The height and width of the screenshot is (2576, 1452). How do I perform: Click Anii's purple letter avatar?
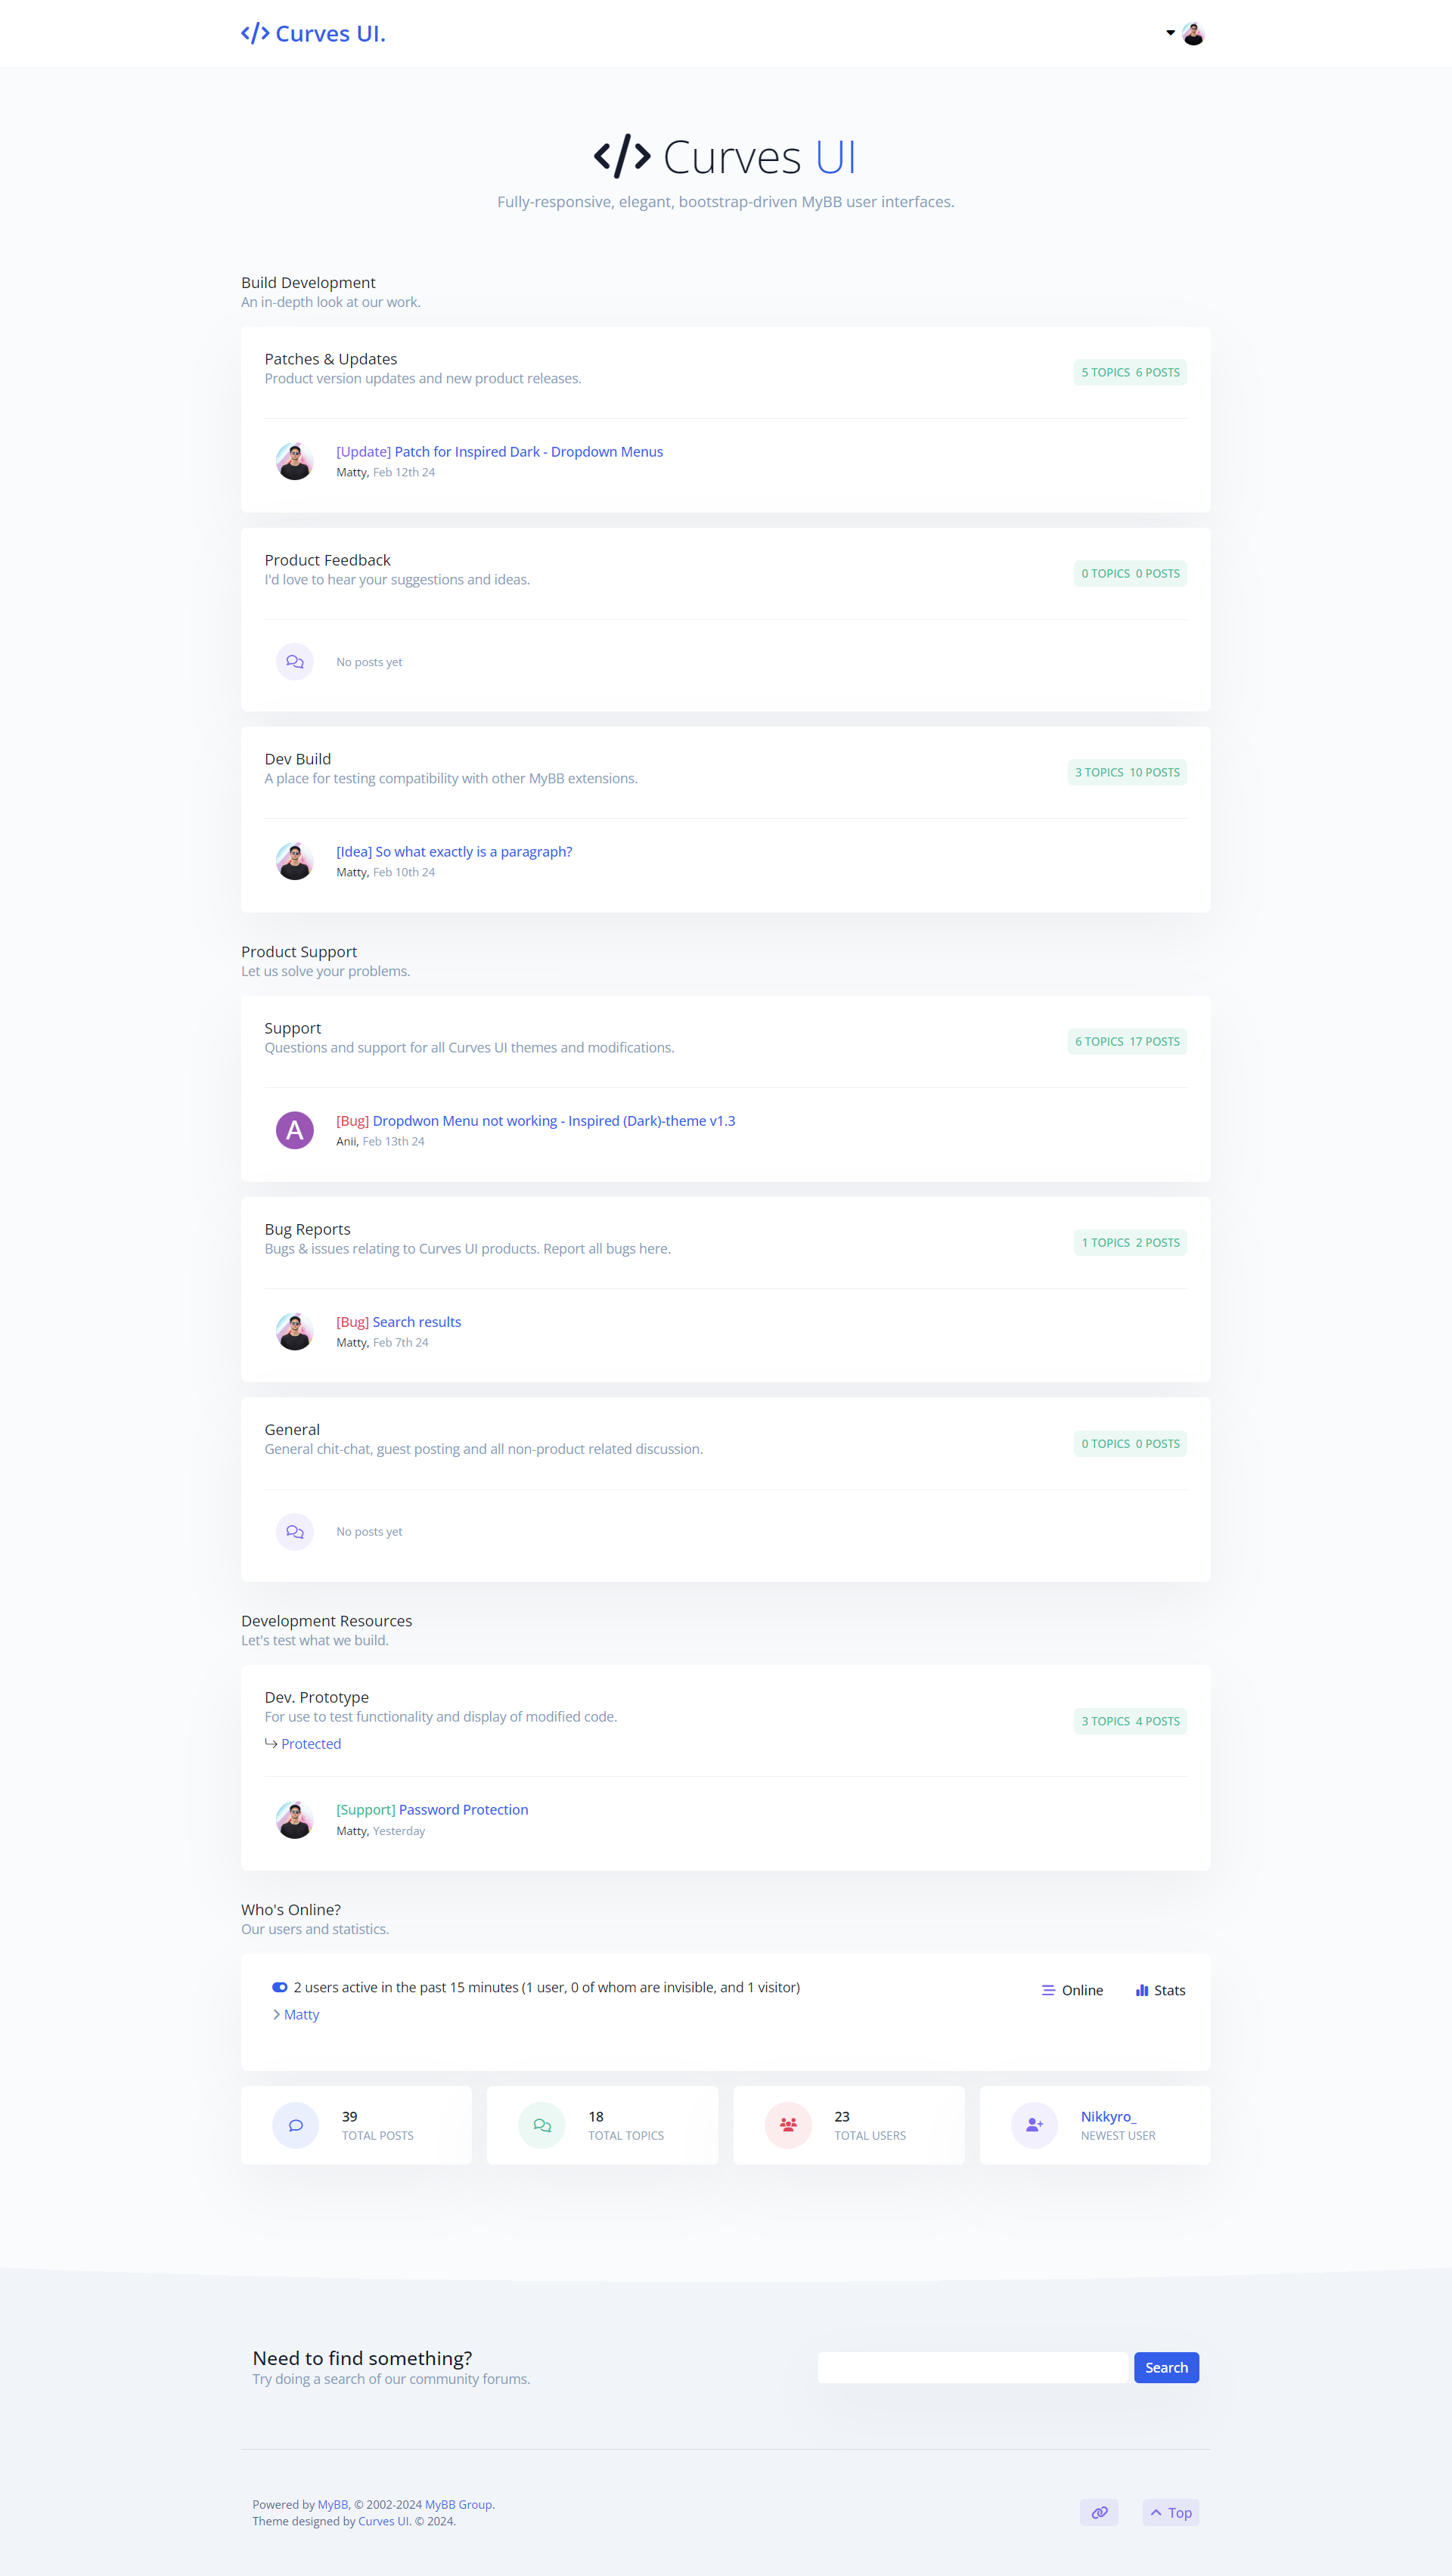[295, 1130]
